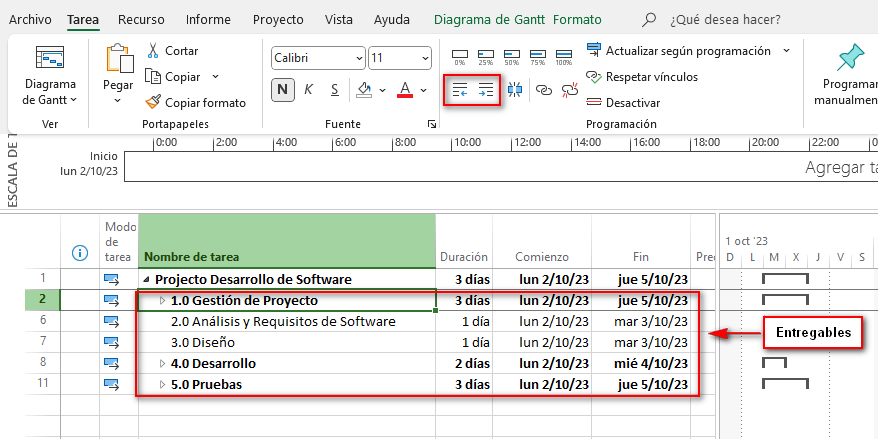
Task: Toggle bold formatting (N)
Action: tap(283, 90)
